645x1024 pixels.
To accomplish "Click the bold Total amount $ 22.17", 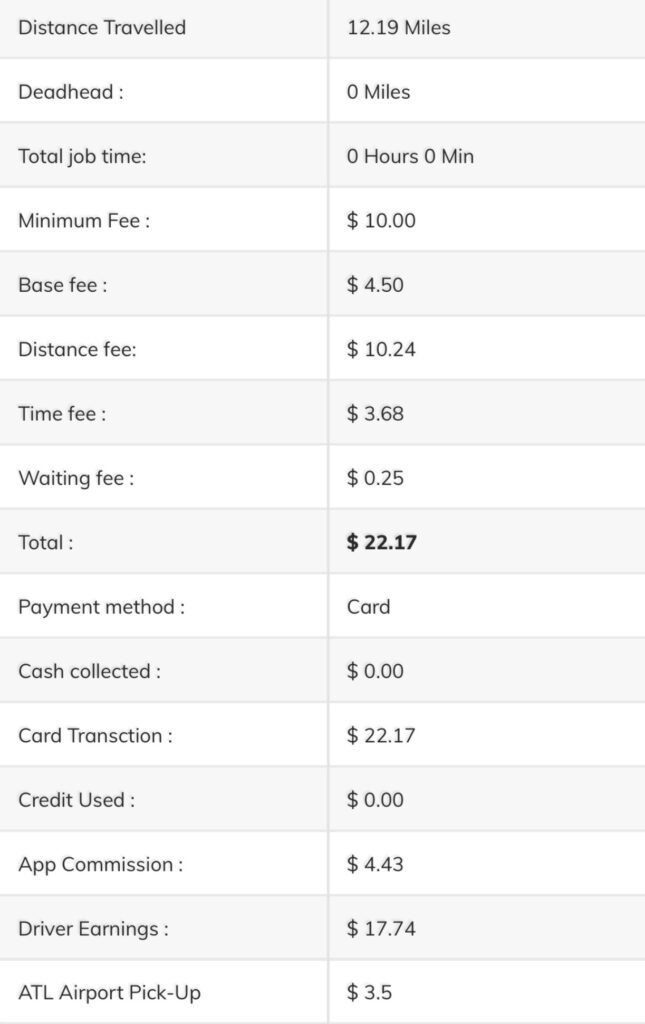I will [381, 542].
